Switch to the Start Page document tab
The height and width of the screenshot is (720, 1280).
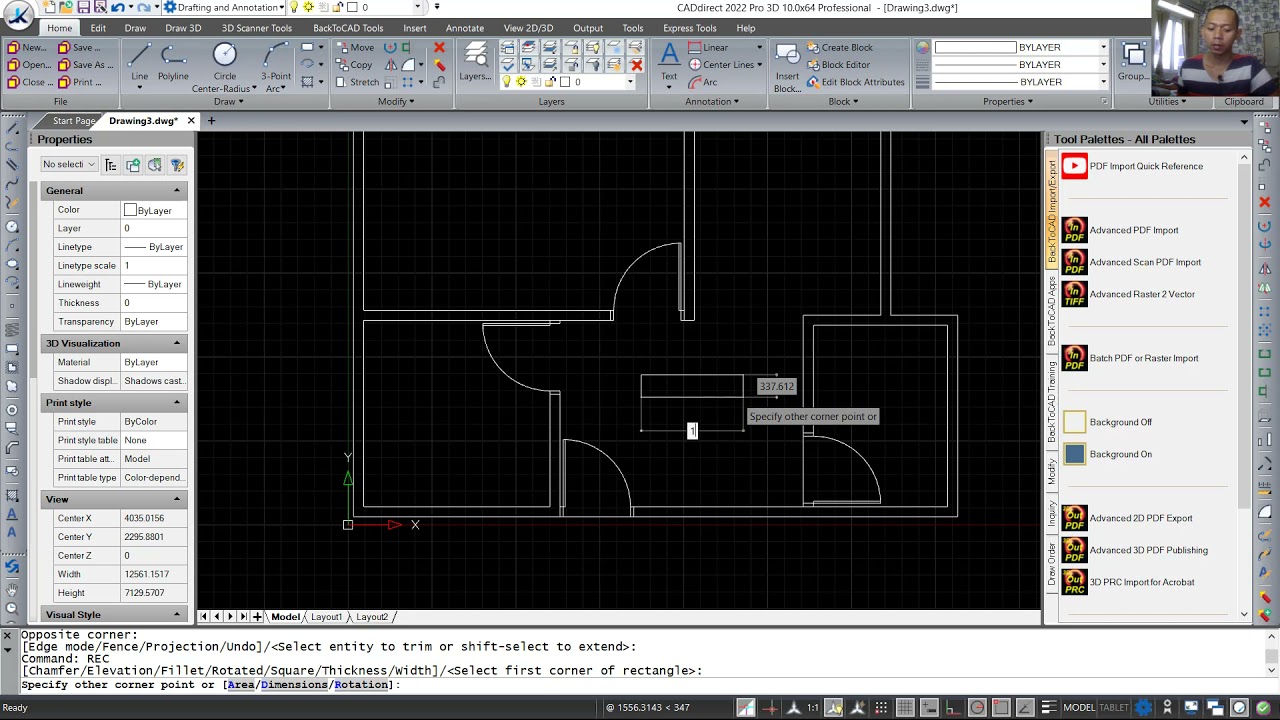click(74, 120)
